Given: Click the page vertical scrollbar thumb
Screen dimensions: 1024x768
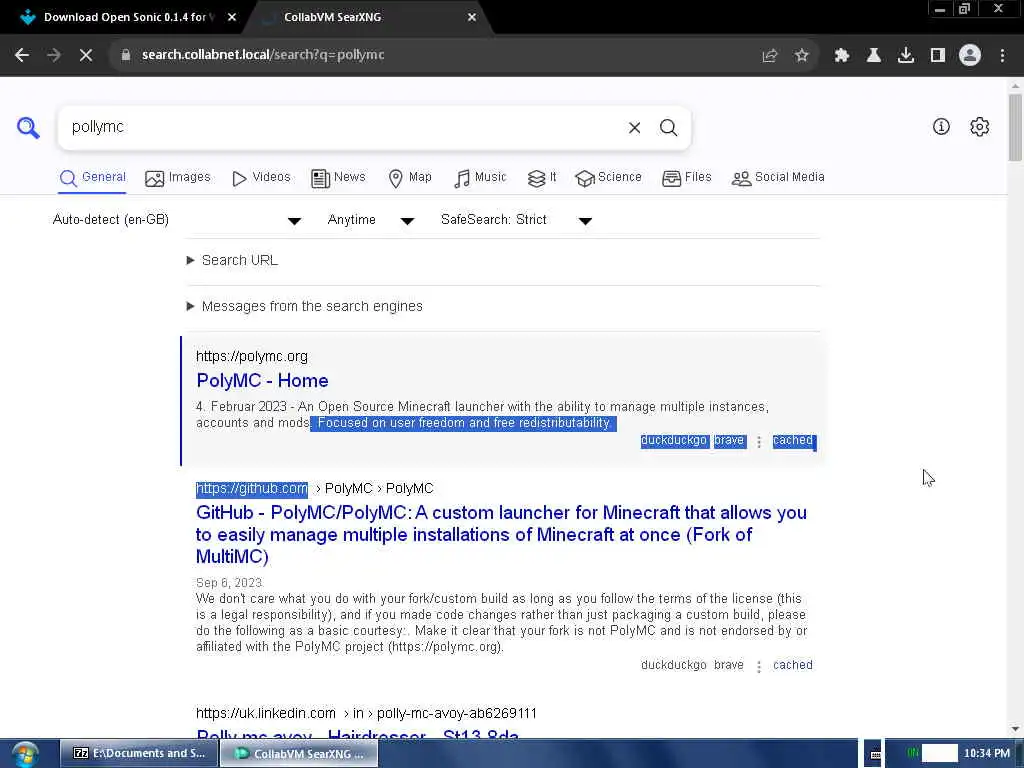Looking at the screenshot, I should pos(1016,127).
